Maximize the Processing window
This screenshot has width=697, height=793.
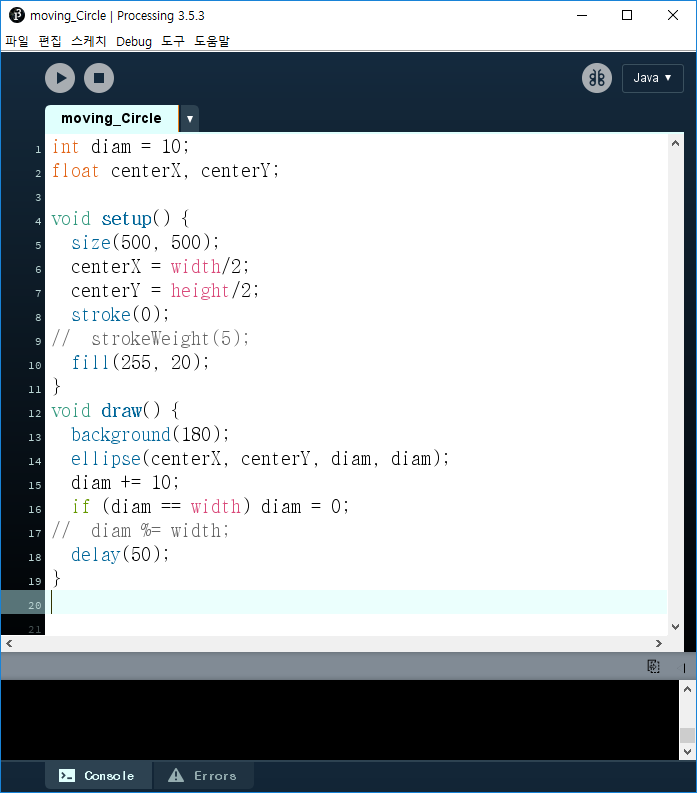coord(627,15)
